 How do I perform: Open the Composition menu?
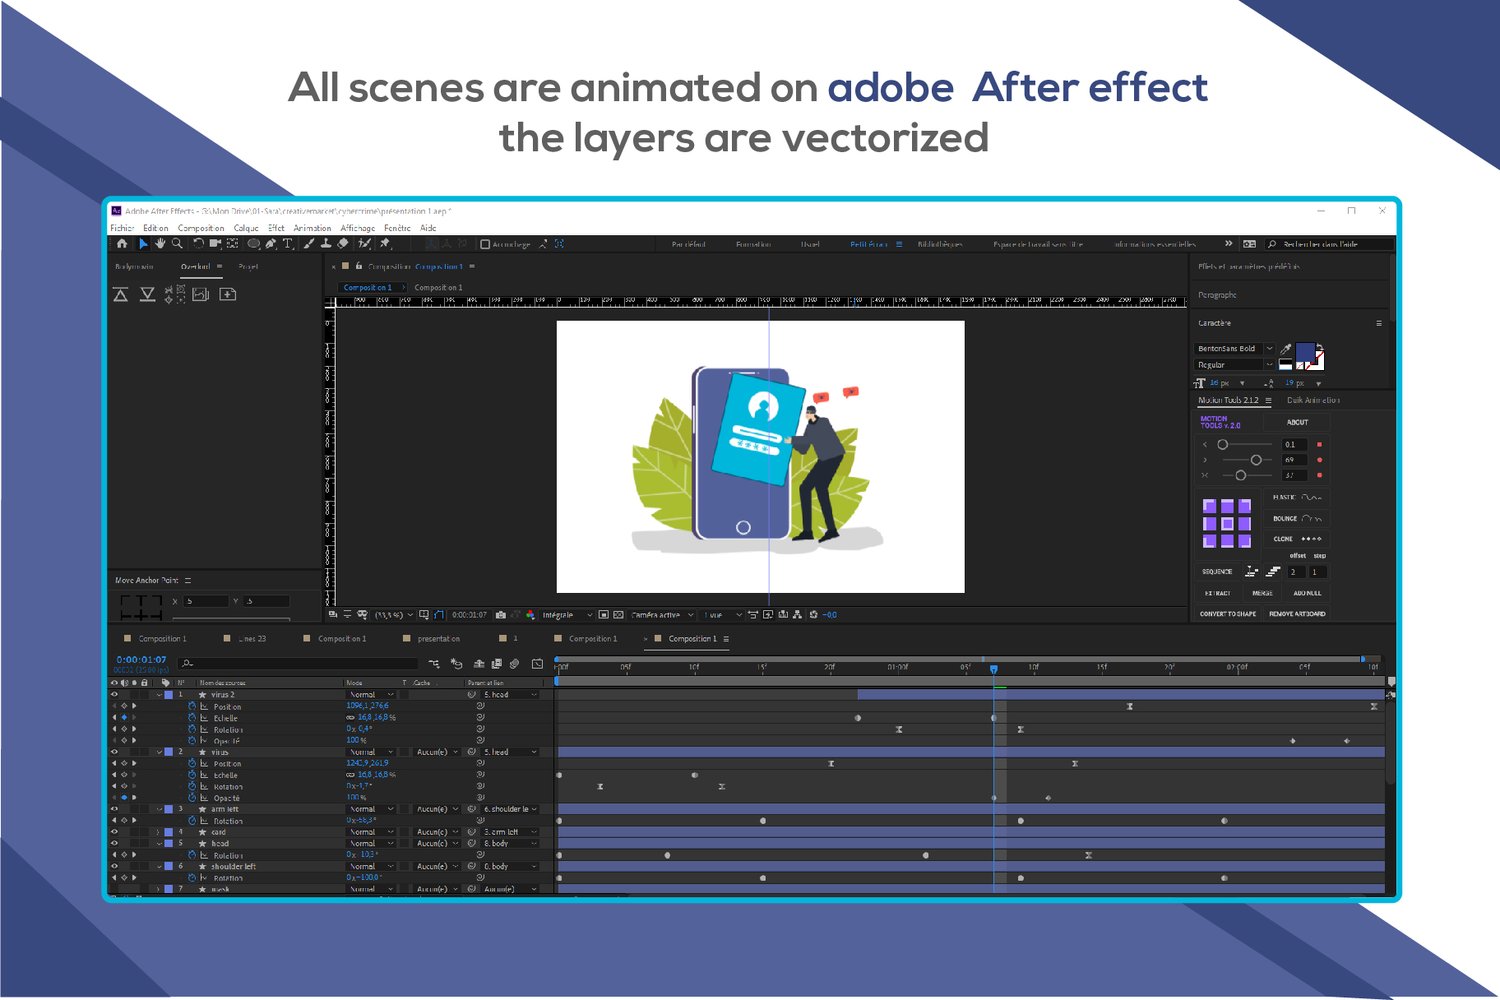coord(201,228)
